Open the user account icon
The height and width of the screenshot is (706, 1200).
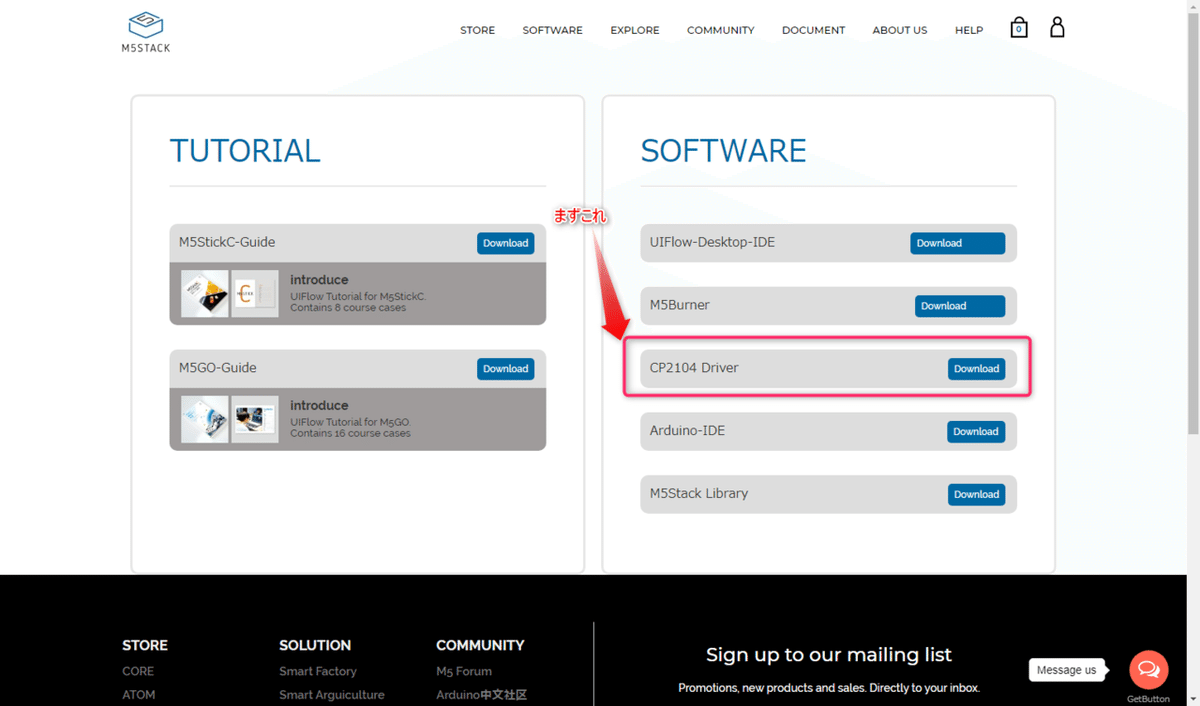point(1057,27)
